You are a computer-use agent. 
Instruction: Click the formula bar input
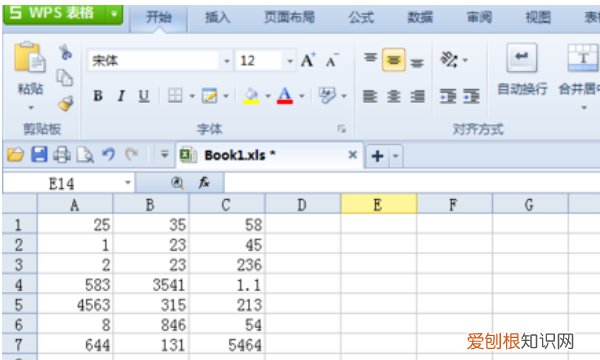[x=412, y=183]
